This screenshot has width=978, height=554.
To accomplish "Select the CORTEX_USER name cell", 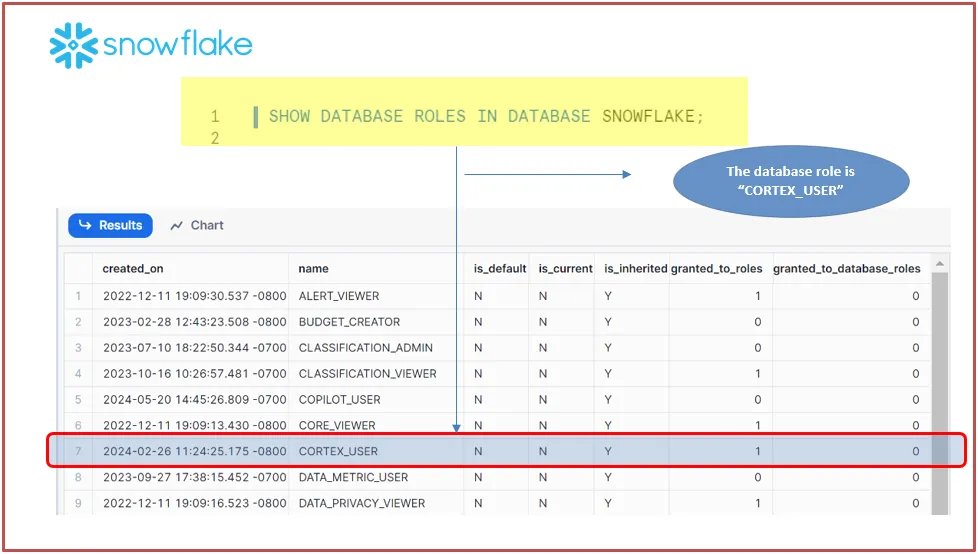I will [338, 452].
